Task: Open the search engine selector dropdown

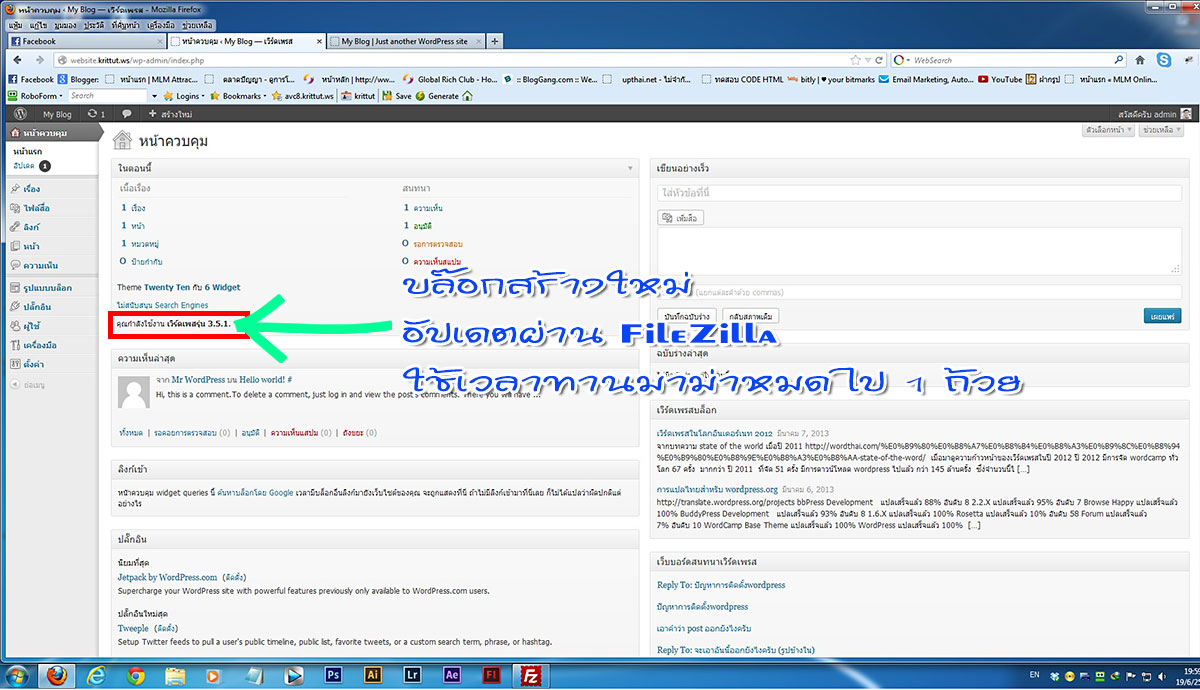Action: (902, 60)
